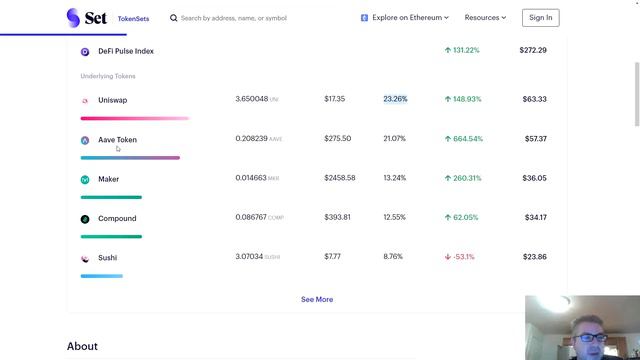
Task: Click the Uniswap pink allocation bar
Action: click(x=135, y=118)
